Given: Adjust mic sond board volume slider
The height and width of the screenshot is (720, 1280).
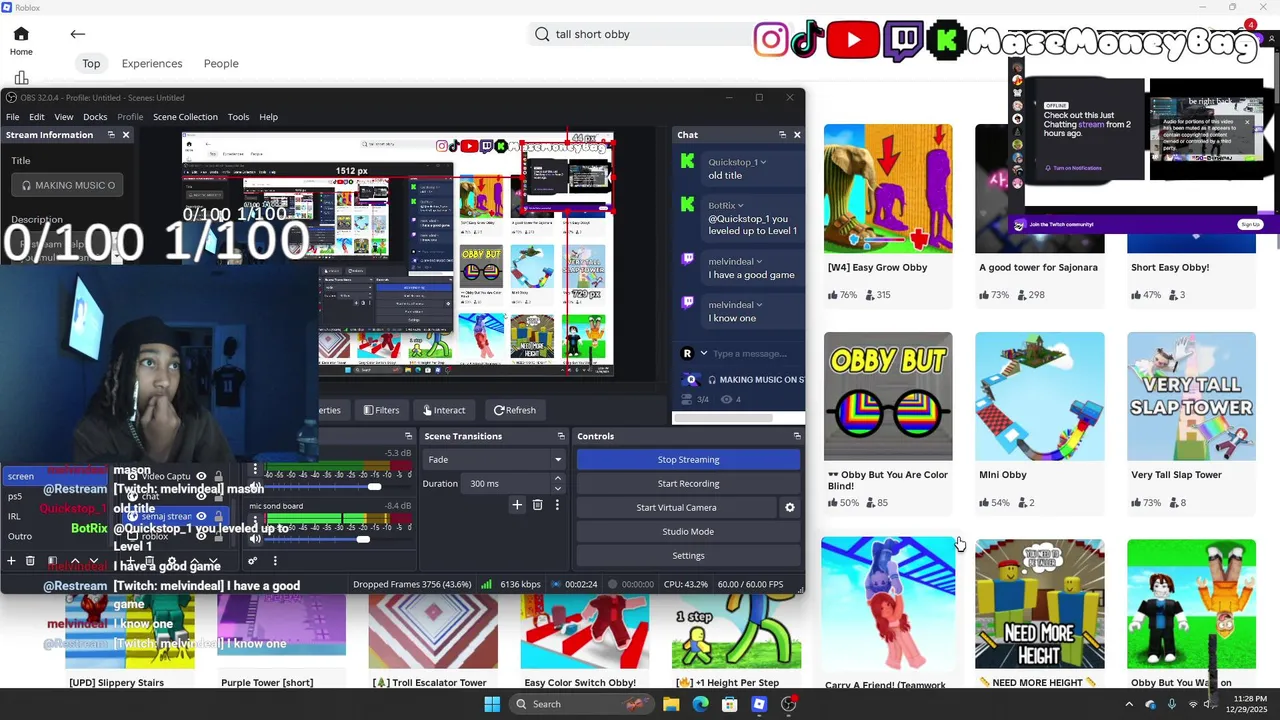Looking at the screenshot, I should click(363, 539).
